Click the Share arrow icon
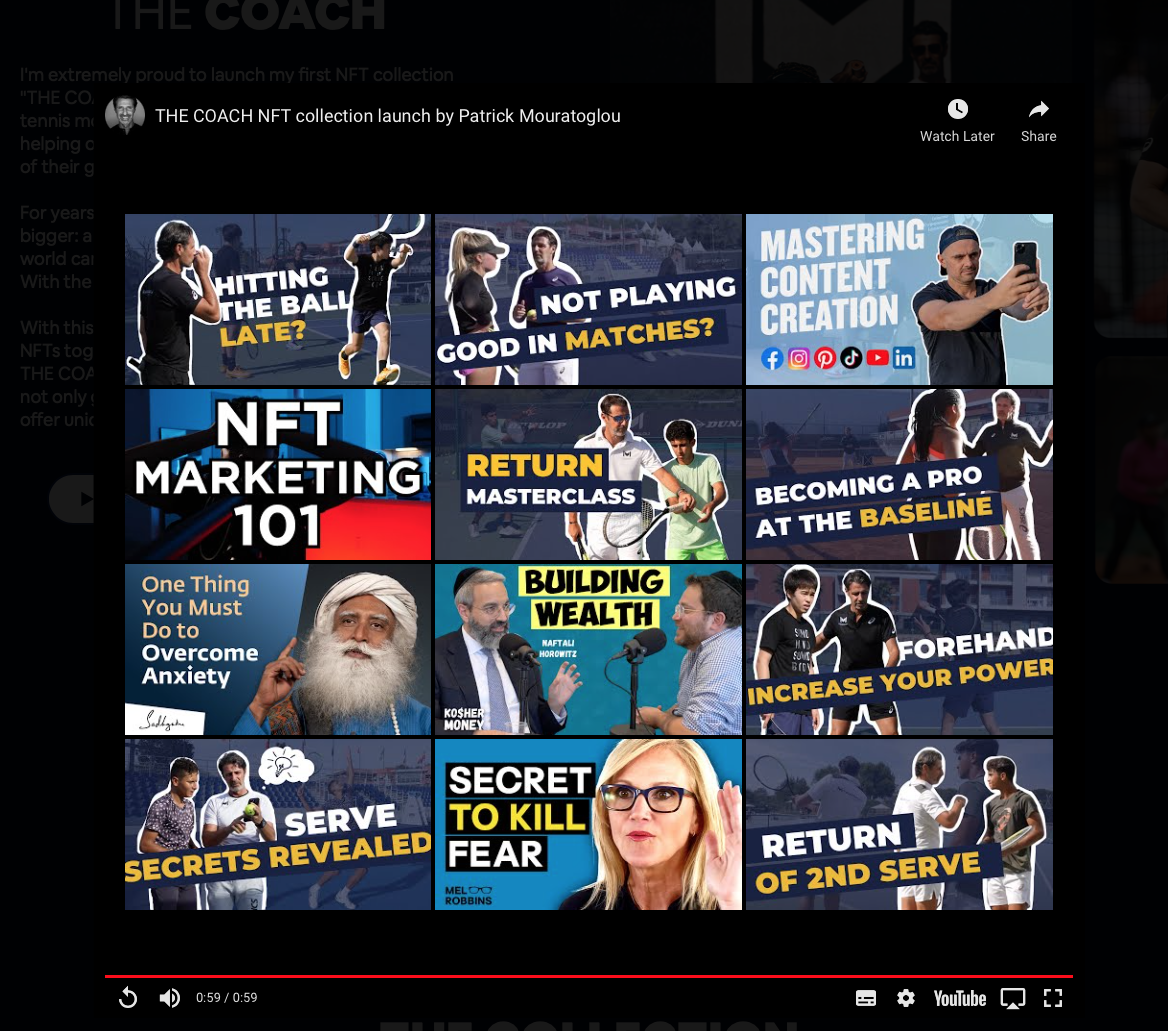Screen dimensions: 1168x1031 point(1038,110)
